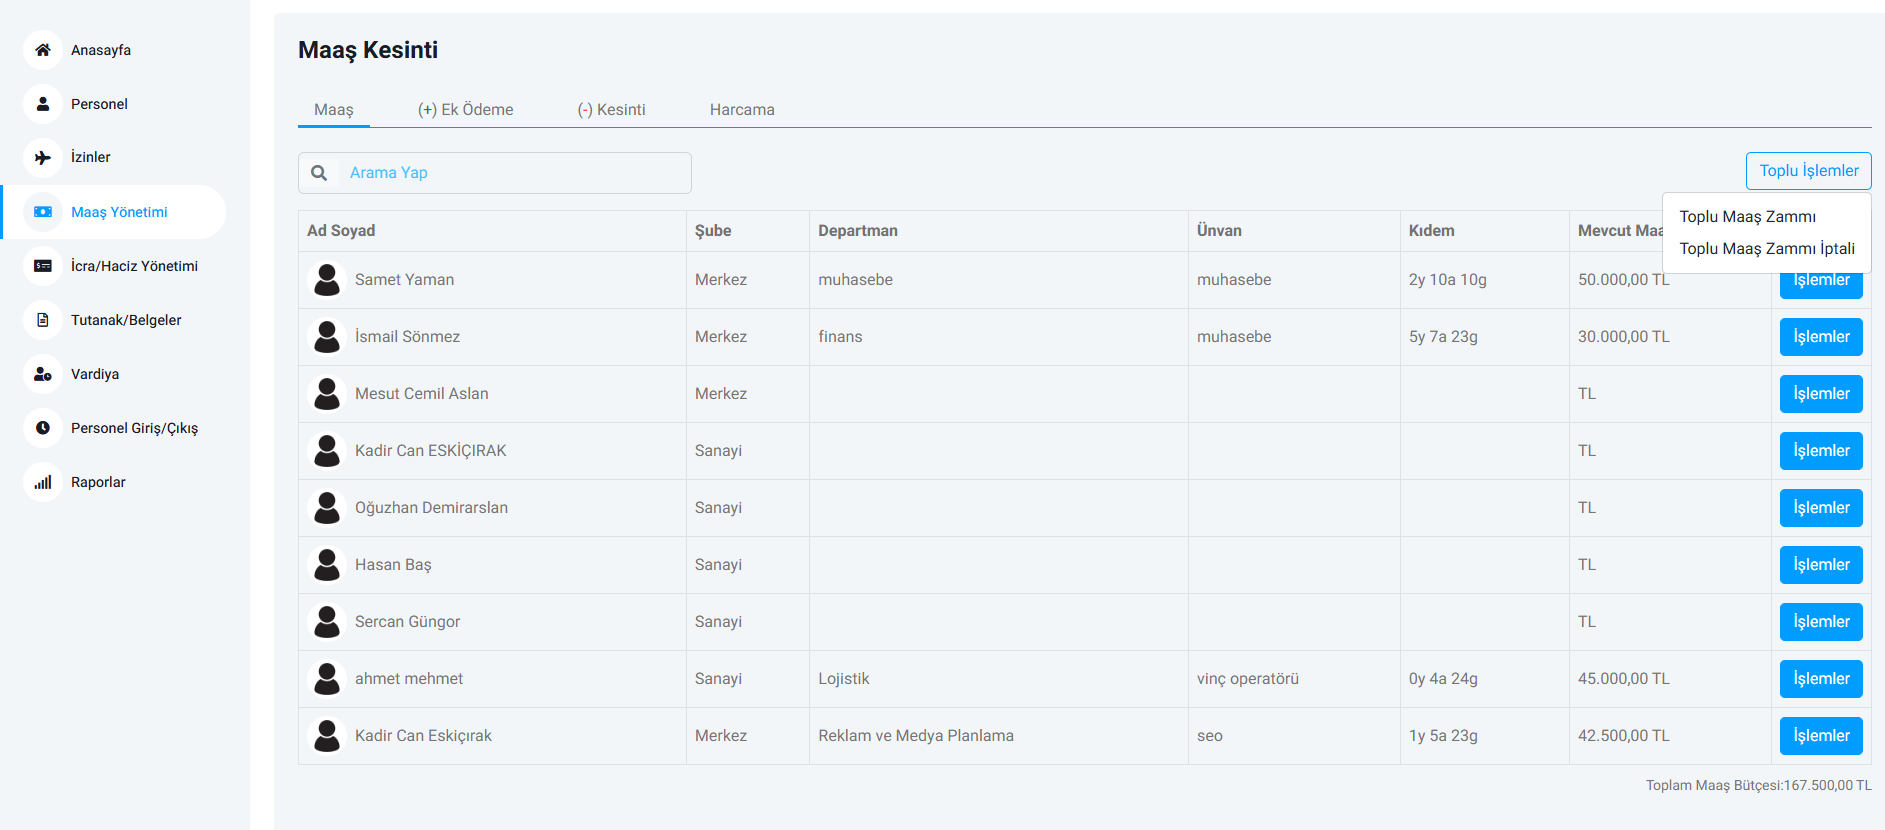Image resolution: width=1885 pixels, height=830 pixels.
Task: Choose Toplu Maaş Zammı option
Action: [x=1747, y=217]
